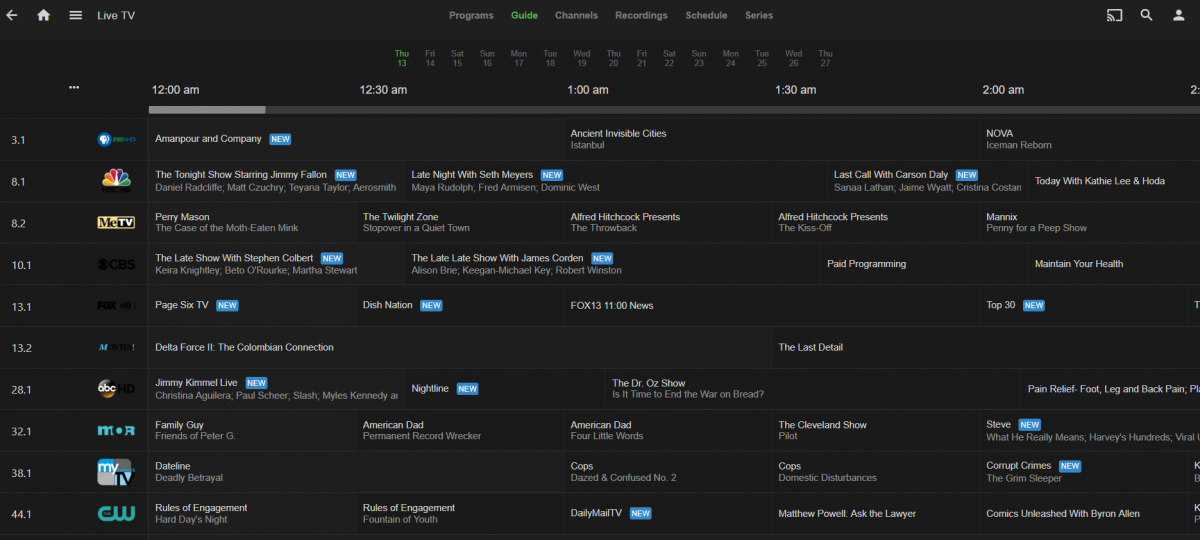Open the guide options three-dots icon

pyautogui.click(x=74, y=87)
